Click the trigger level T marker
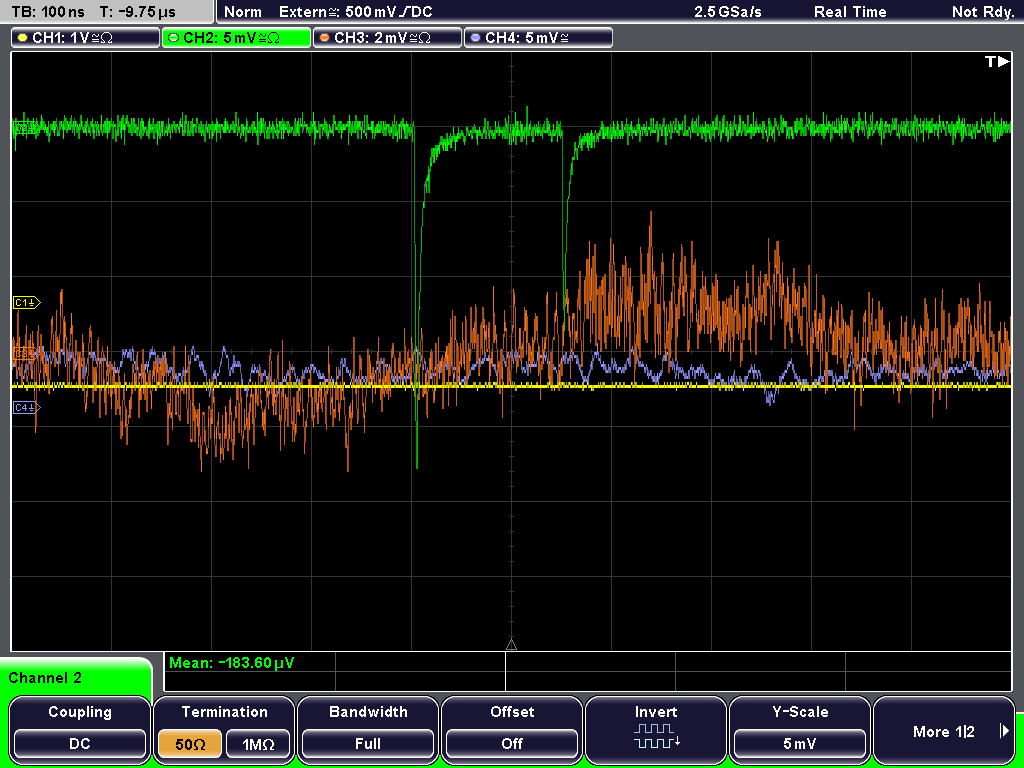The width and height of the screenshot is (1024, 768). [x=997, y=61]
